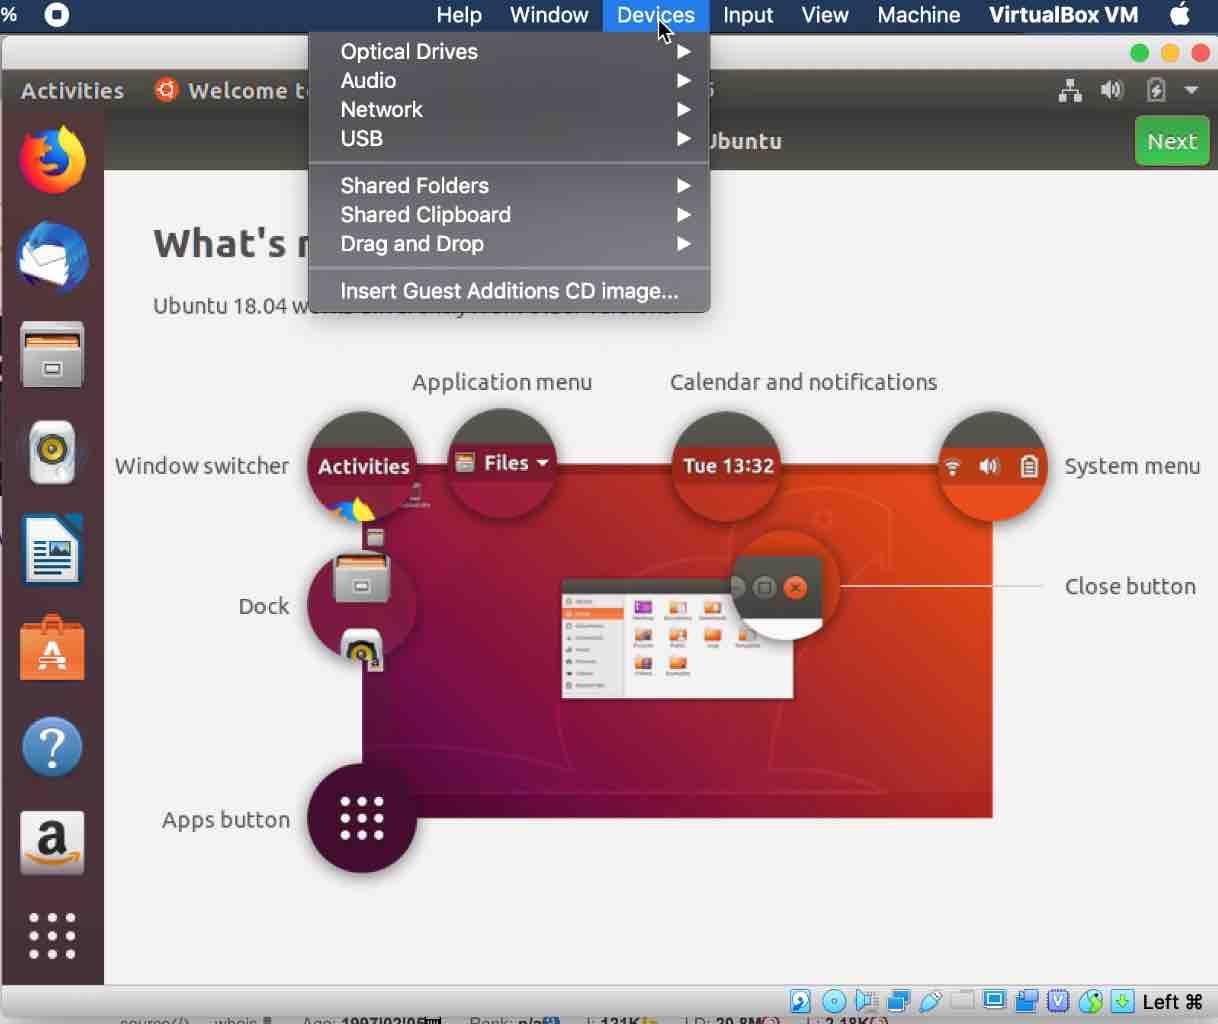1218x1024 pixels.
Task: Click the green Next button
Action: click(1172, 141)
